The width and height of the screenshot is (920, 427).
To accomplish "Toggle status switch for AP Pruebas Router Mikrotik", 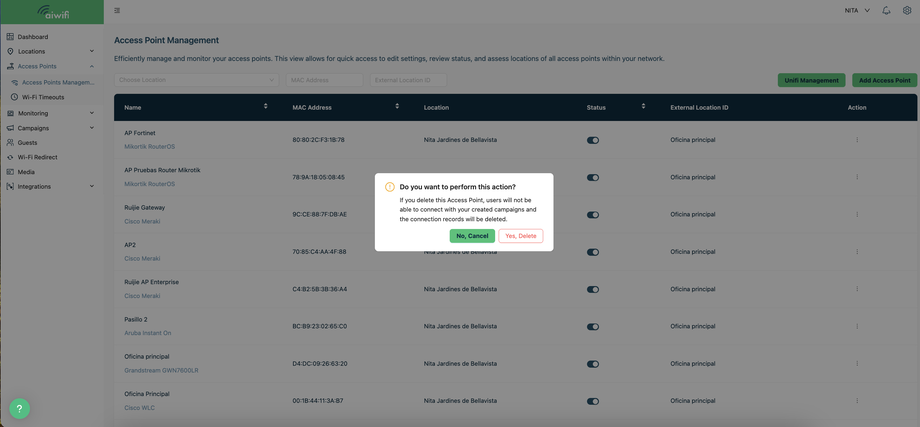I will (593, 177).
